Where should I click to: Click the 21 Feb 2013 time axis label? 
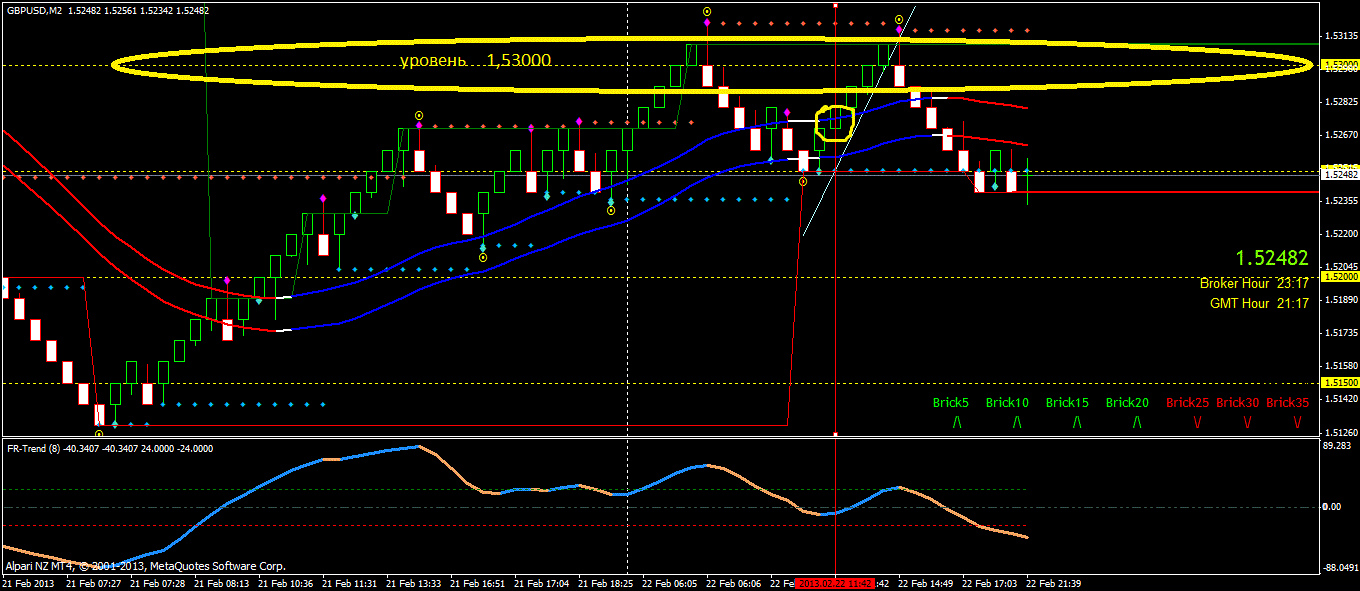[x=29, y=583]
